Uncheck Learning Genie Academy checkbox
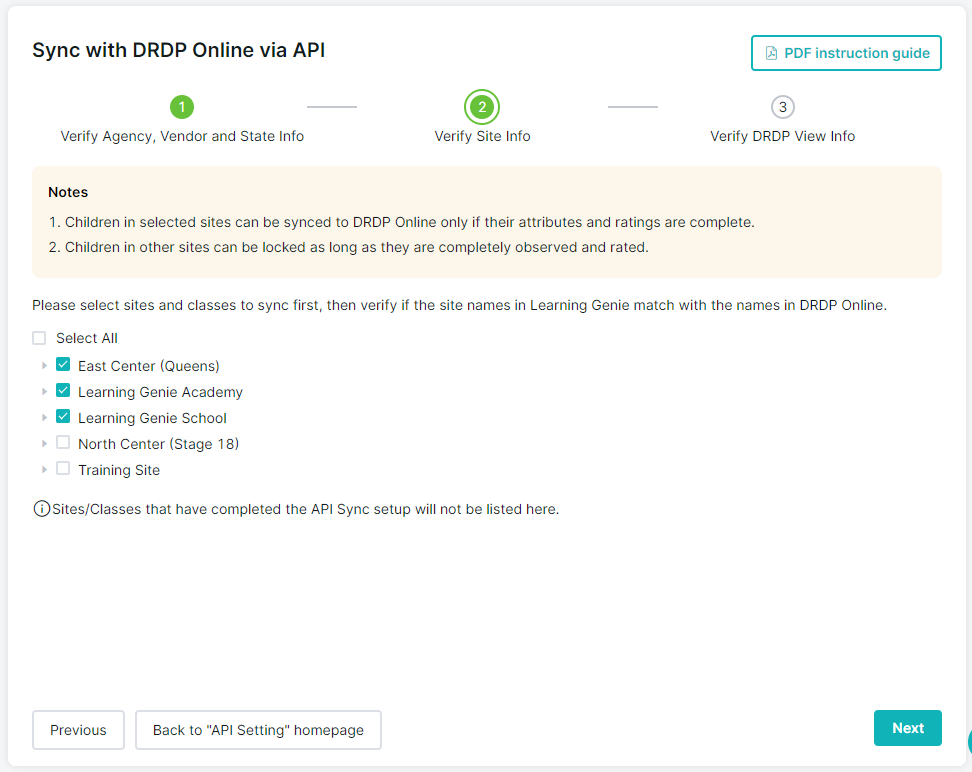The image size is (972, 772). pyautogui.click(x=63, y=391)
